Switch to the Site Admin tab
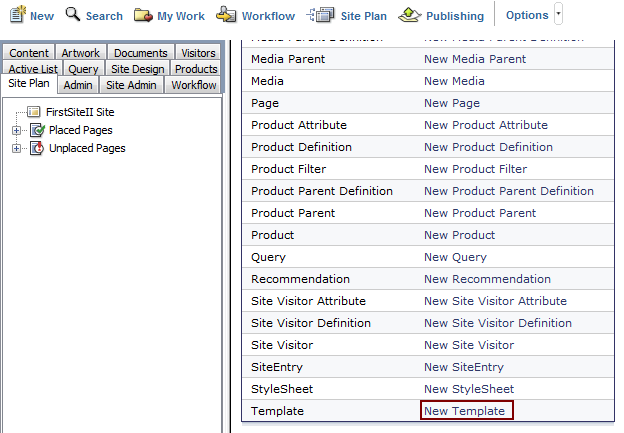The height and width of the screenshot is (433, 624). pos(131,85)
